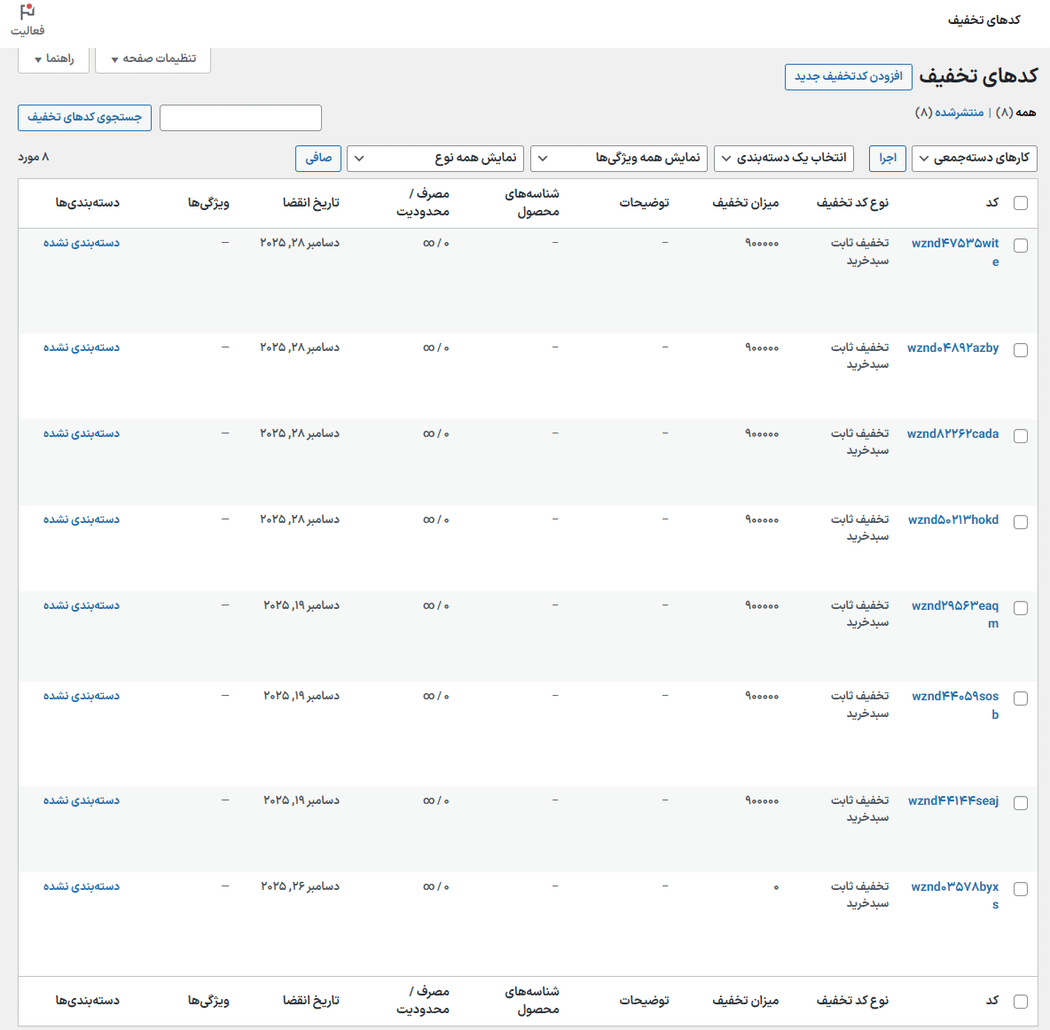This screenshot has height=1030, width=1050.
Task: Select the bottom select-all checkbox
Action: (x=1021, y=1000)
